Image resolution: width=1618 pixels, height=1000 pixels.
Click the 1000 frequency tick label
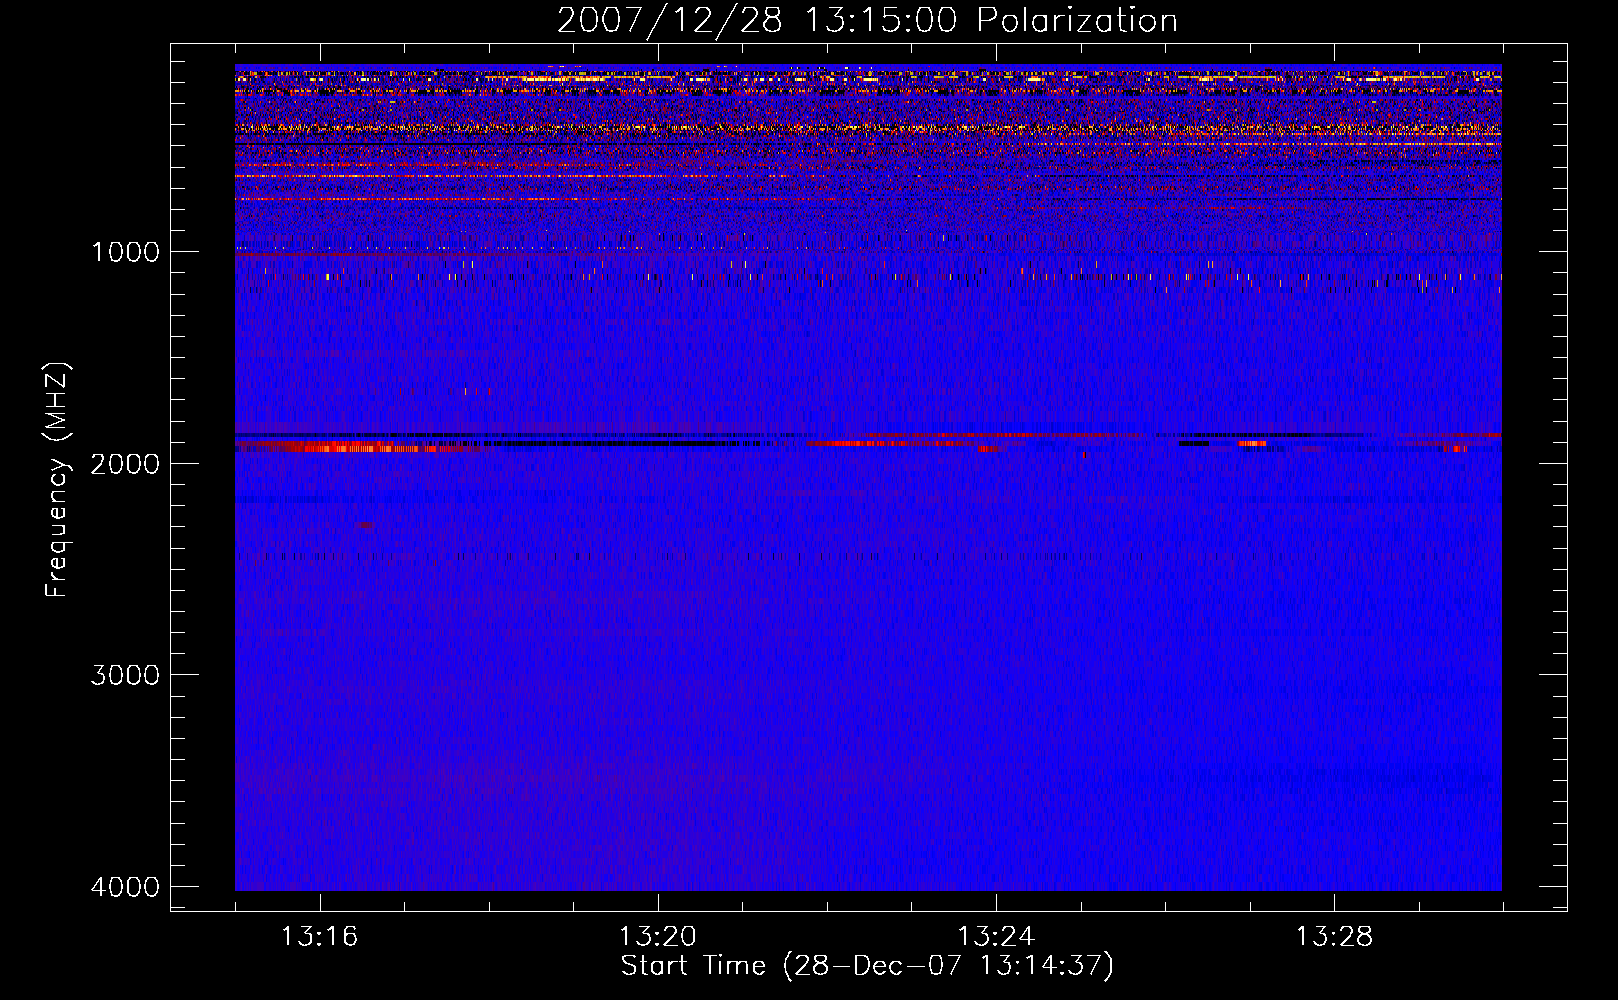point(125,251)
